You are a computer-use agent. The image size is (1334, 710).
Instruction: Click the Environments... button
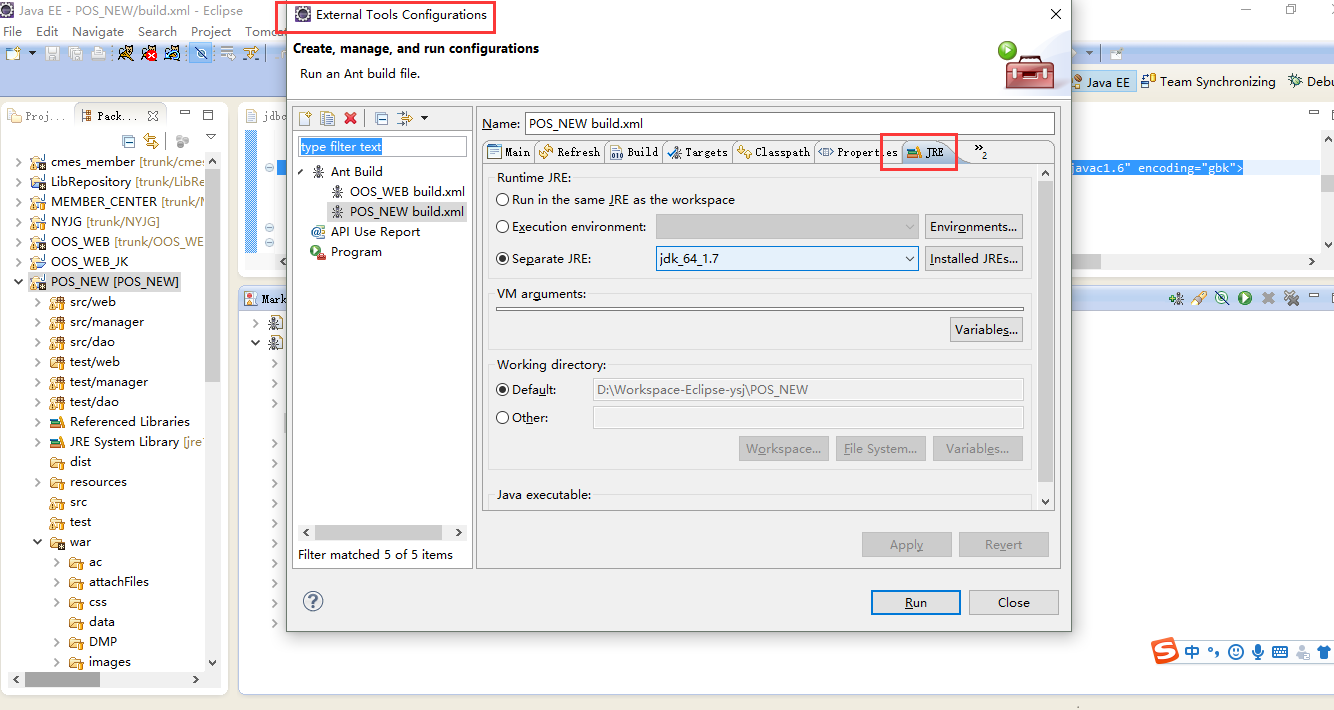(x=974, y=227)
